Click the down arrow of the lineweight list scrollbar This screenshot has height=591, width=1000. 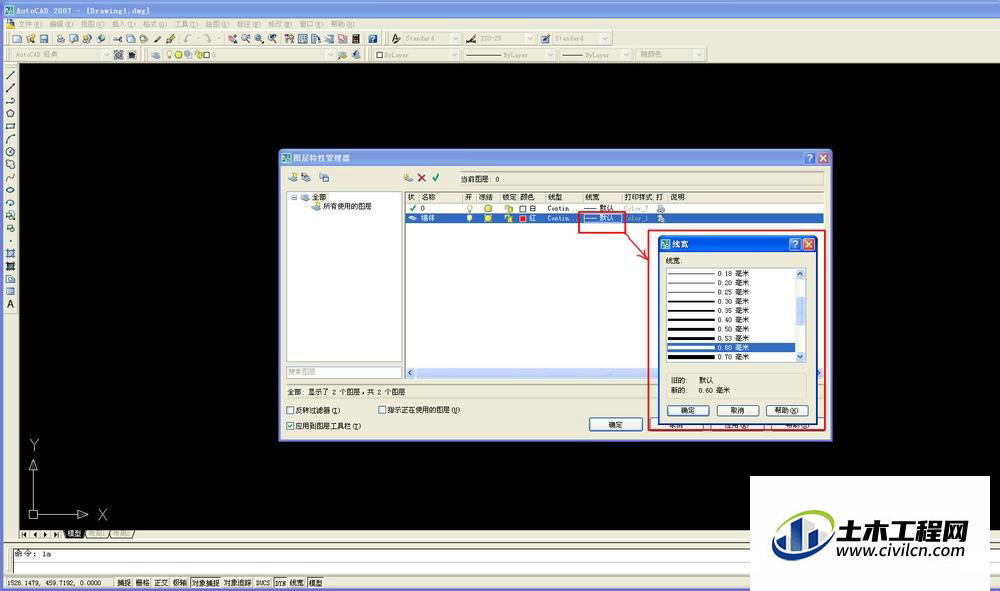pos(800,357)
